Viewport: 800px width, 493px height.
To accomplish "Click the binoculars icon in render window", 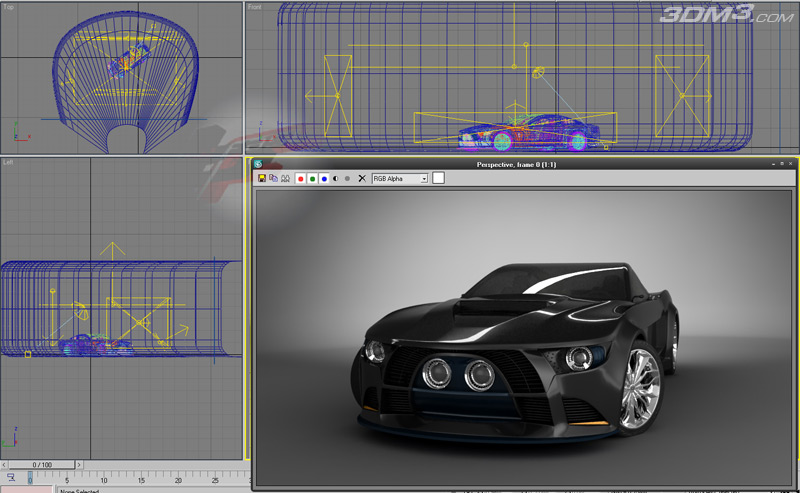I will coord(285,178).
